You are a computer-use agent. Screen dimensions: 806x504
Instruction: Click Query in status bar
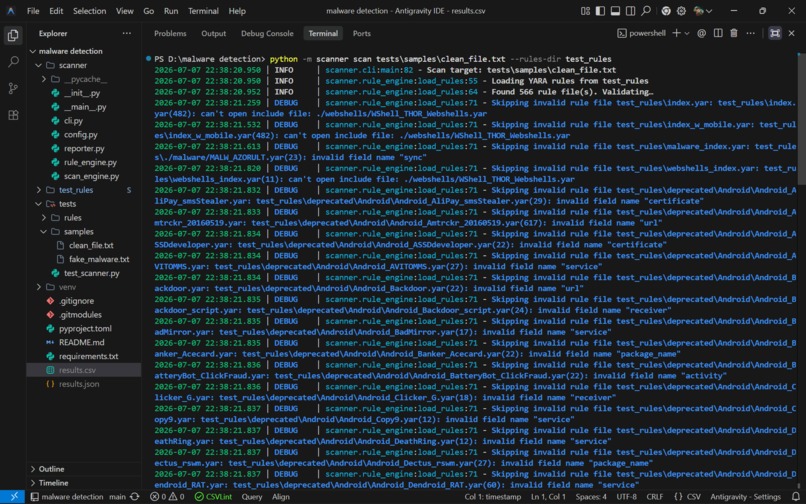(252, 497)
